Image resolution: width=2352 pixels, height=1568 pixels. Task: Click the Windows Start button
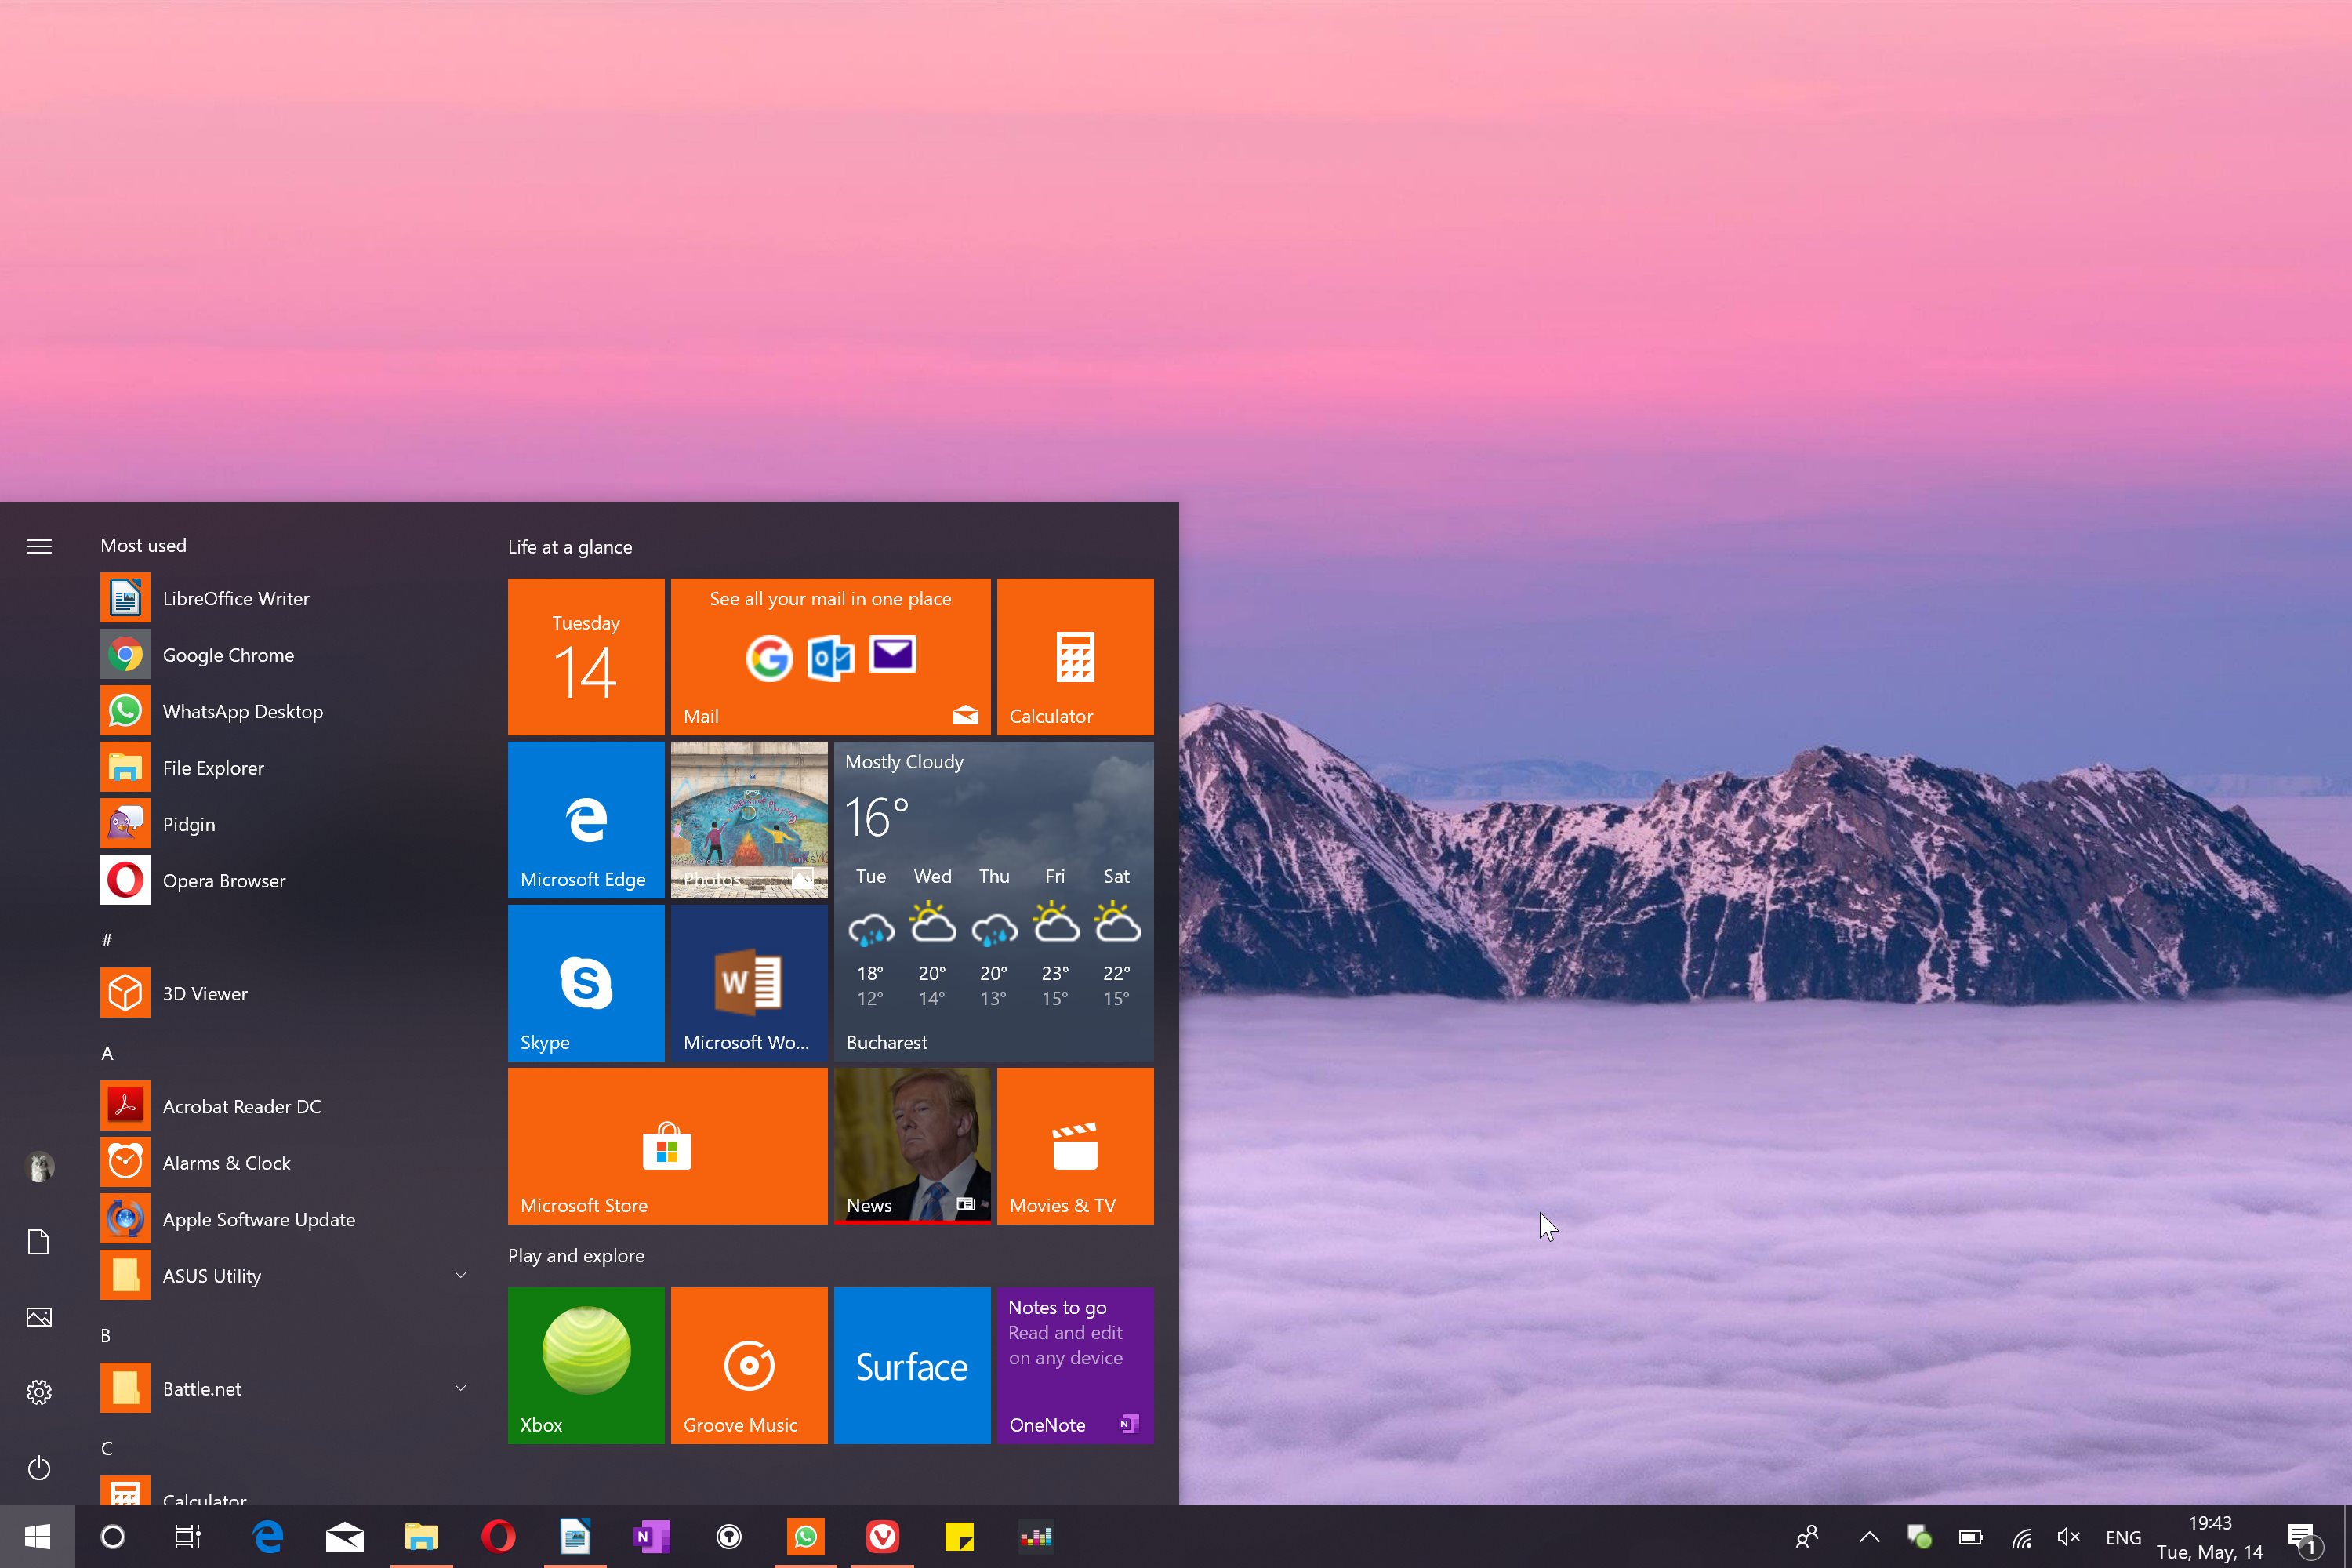click(x=37, y=1537)
